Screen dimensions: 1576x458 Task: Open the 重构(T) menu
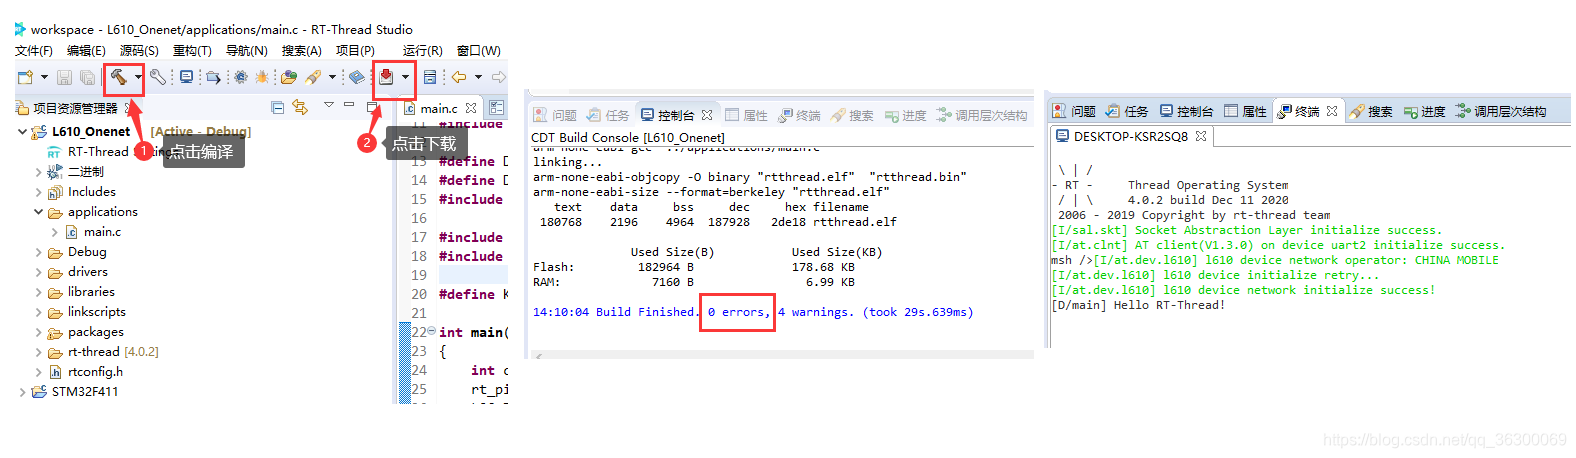click(x=192, y=50)
